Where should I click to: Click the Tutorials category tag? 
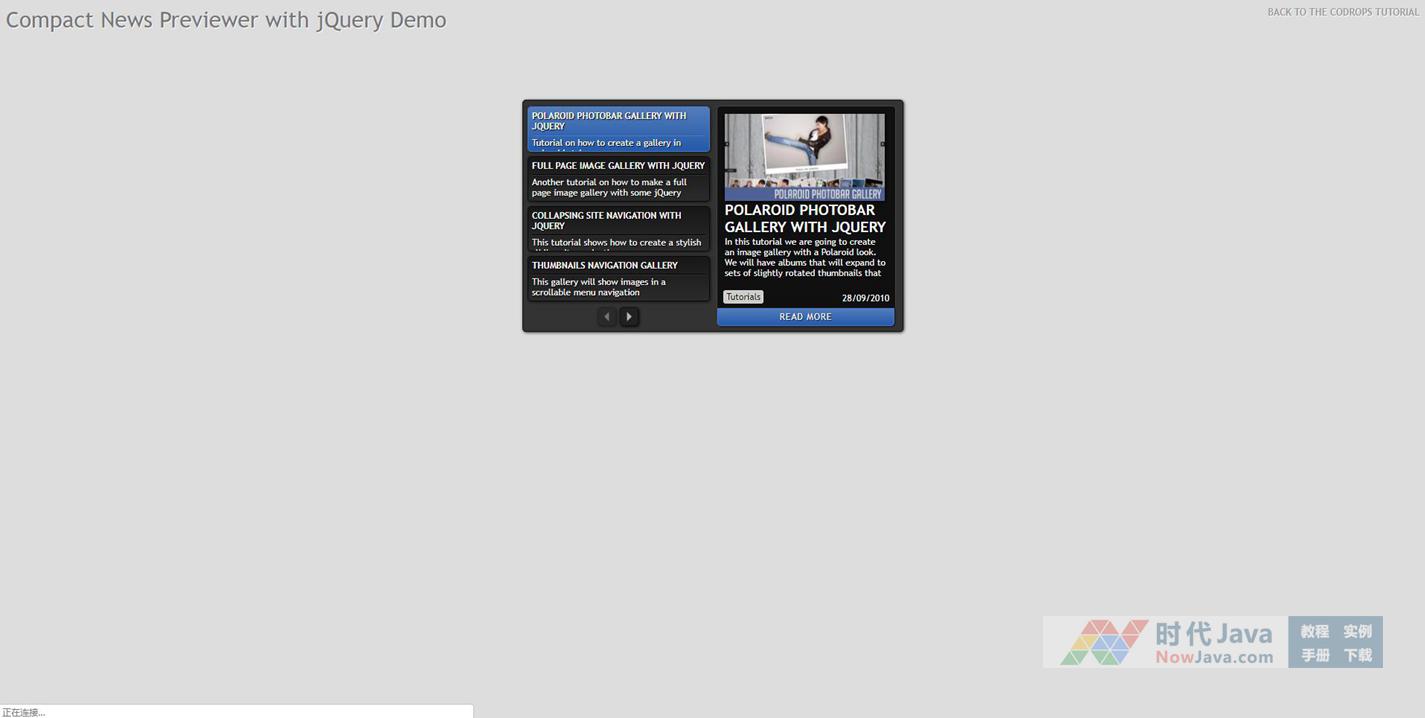click(743, 297)
